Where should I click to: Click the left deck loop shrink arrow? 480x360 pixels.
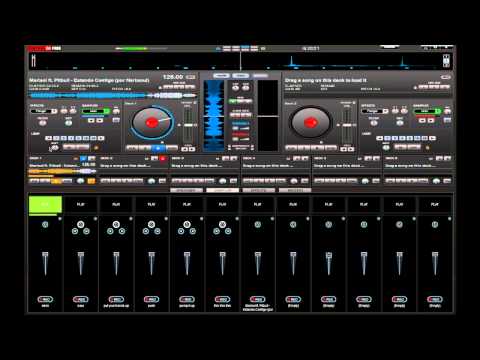point(49,138)
